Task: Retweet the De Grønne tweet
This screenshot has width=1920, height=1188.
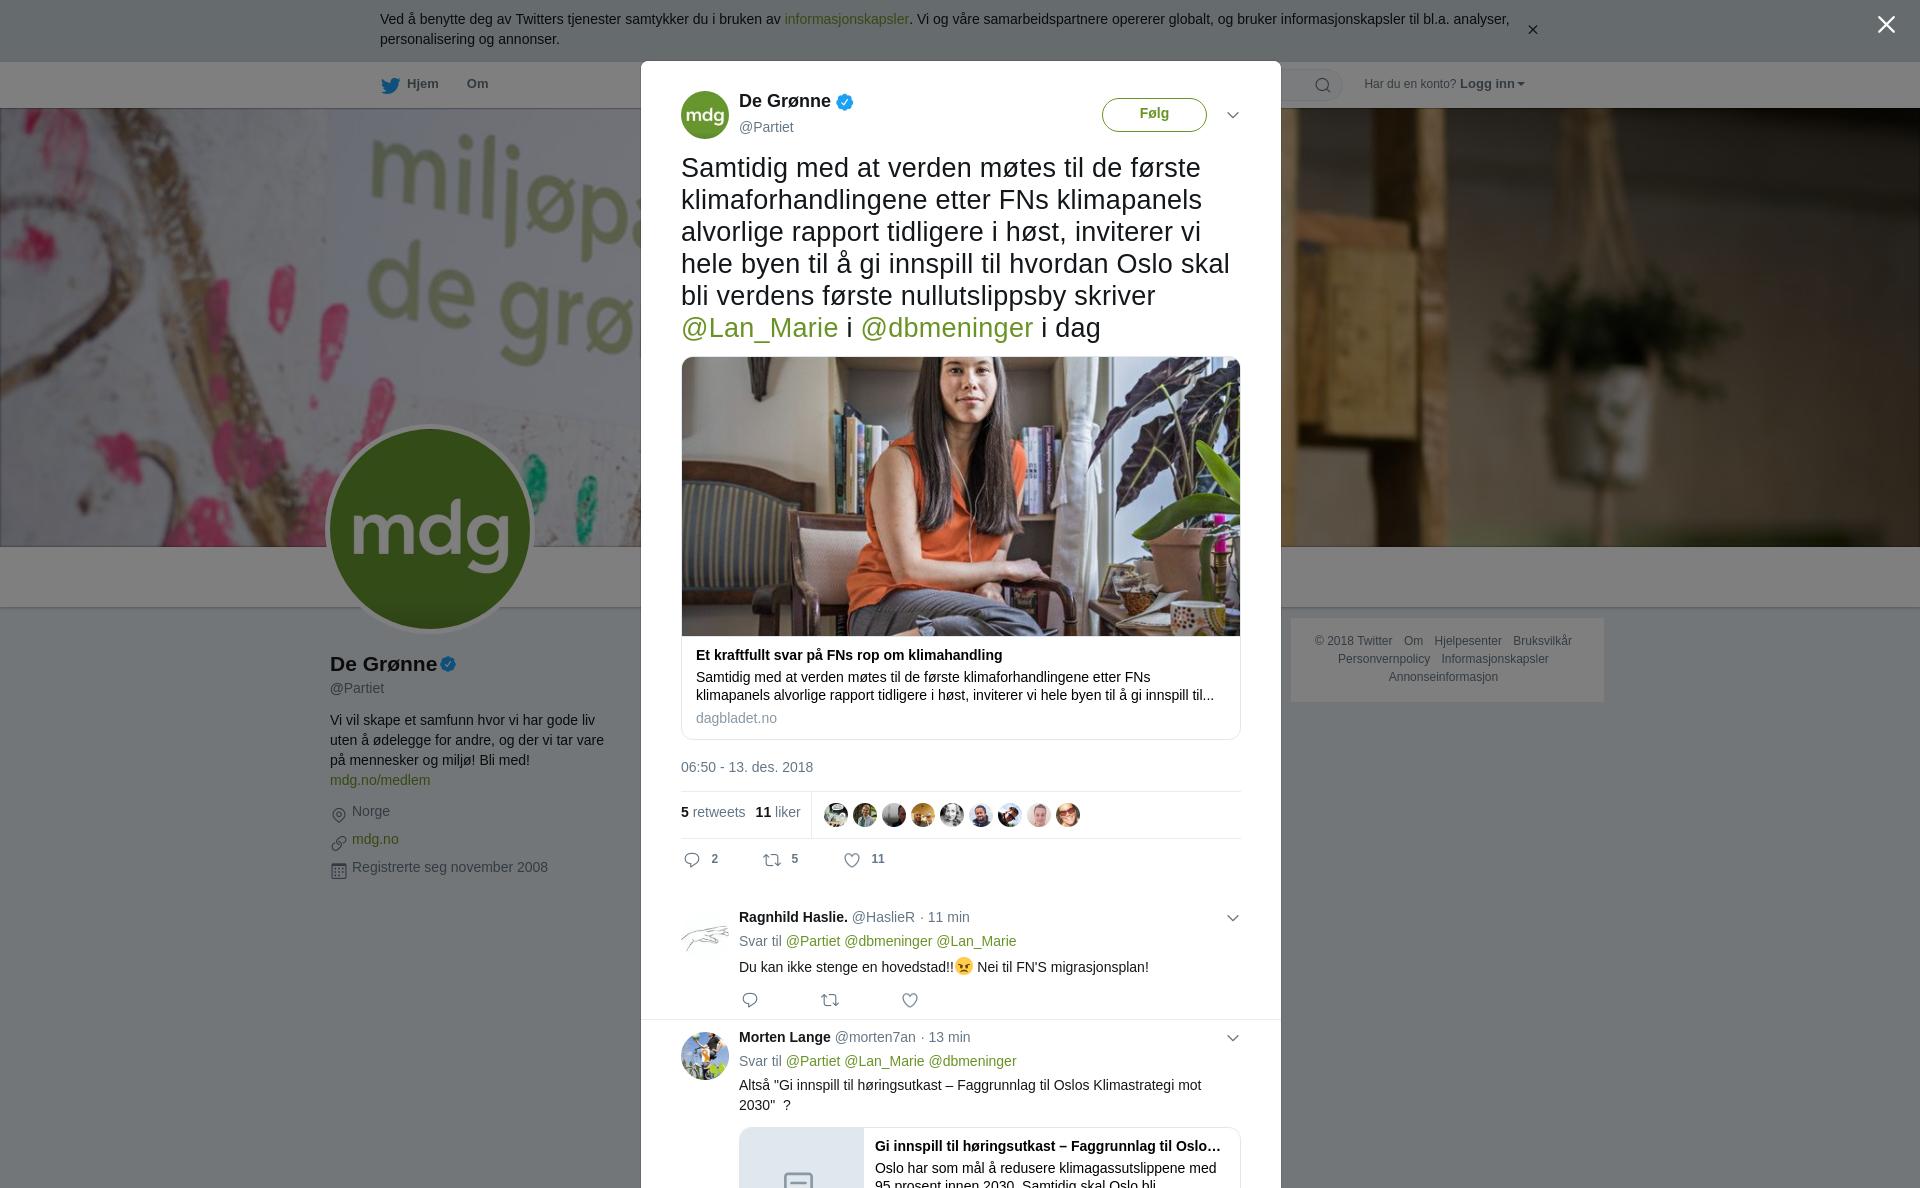Action: (772, 860)
